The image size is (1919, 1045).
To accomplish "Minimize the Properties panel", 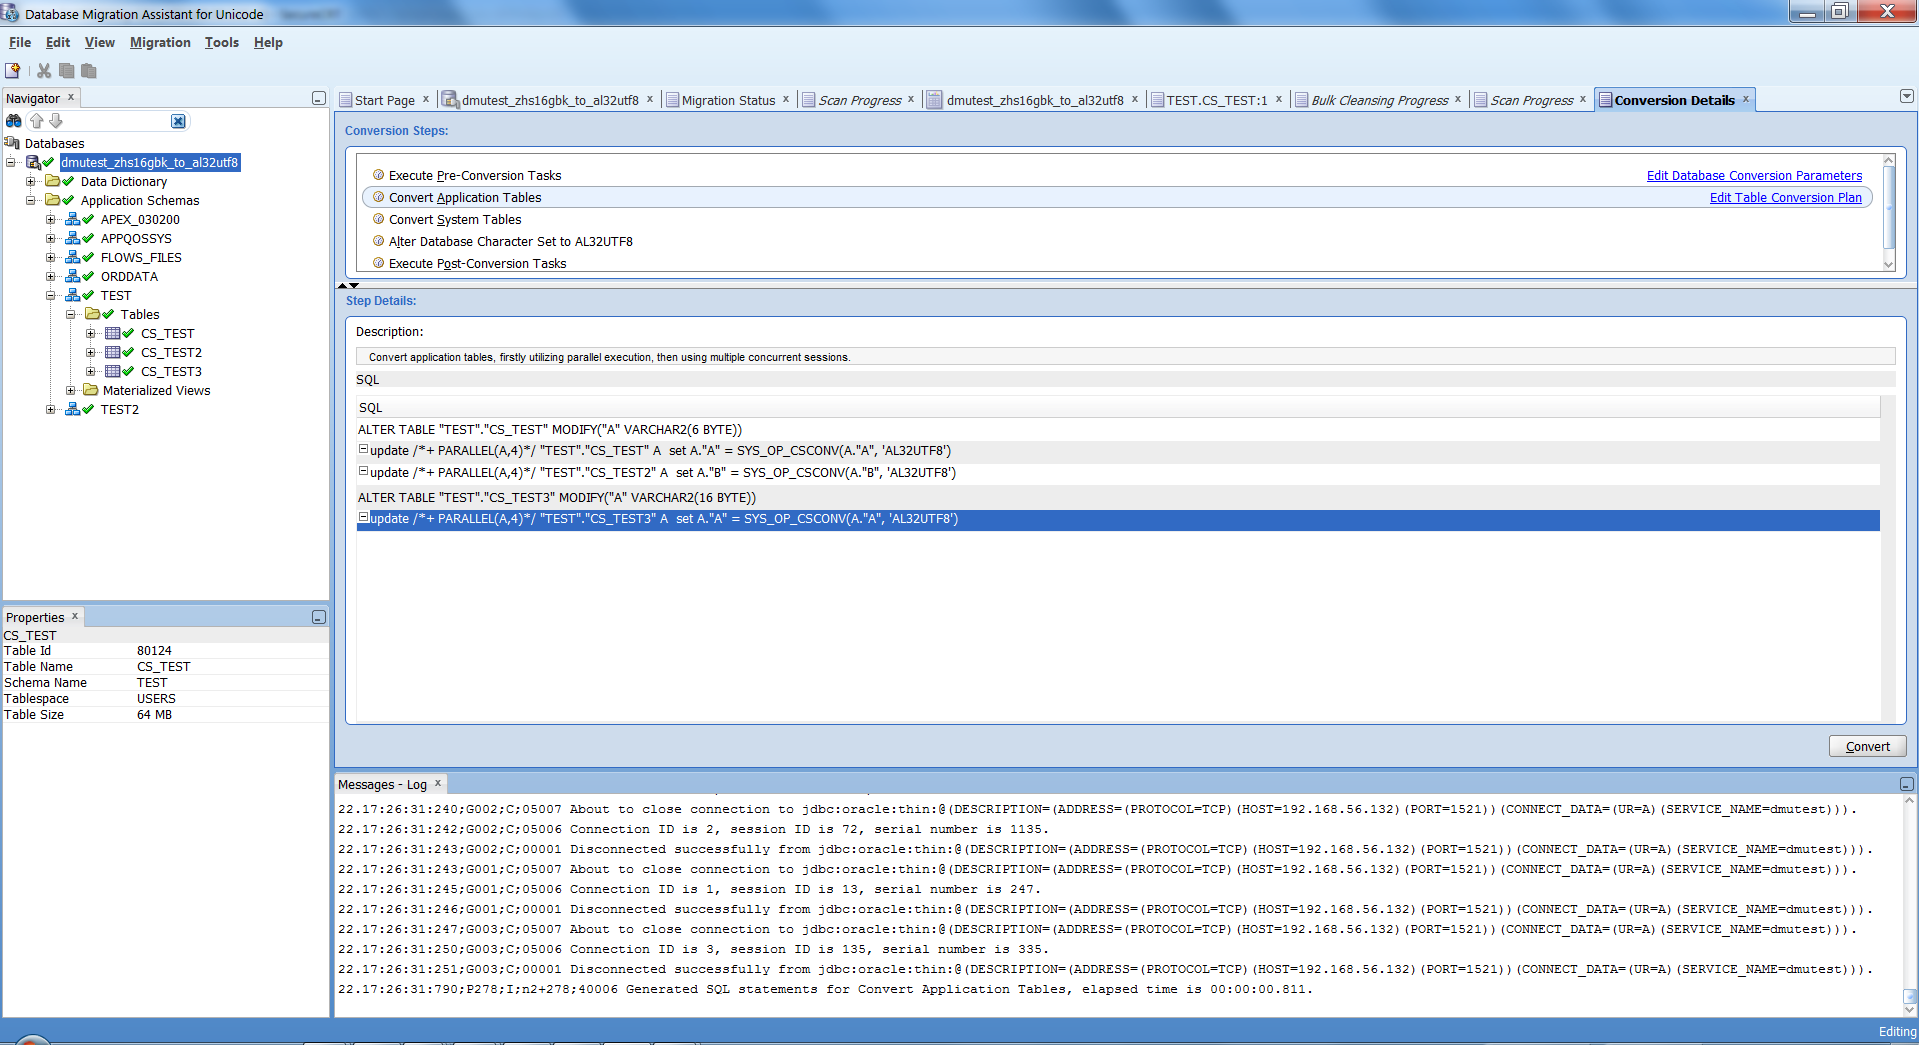I will (x=318, y=617).
